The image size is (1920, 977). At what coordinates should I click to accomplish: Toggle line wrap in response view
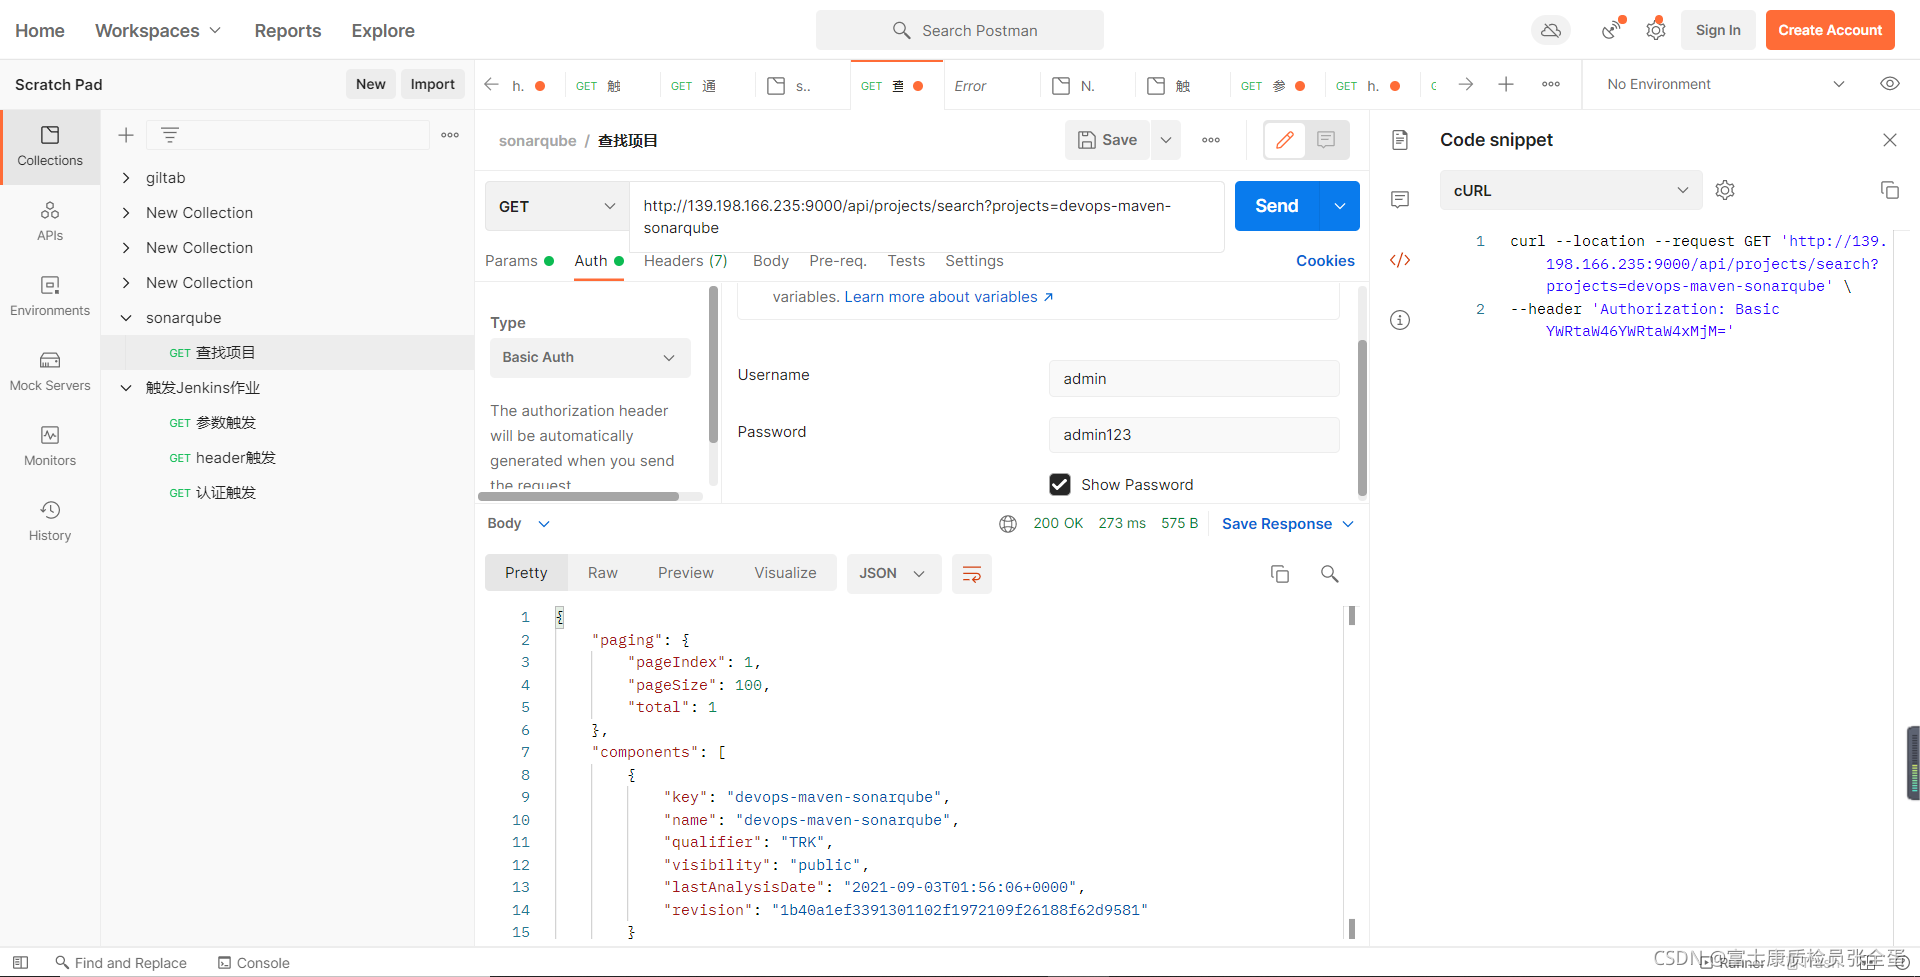(971, 574)
